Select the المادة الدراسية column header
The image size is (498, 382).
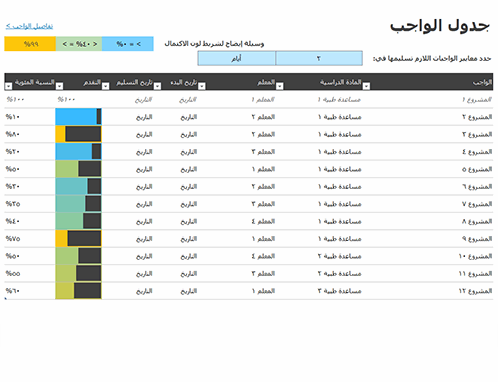[341, 82]
